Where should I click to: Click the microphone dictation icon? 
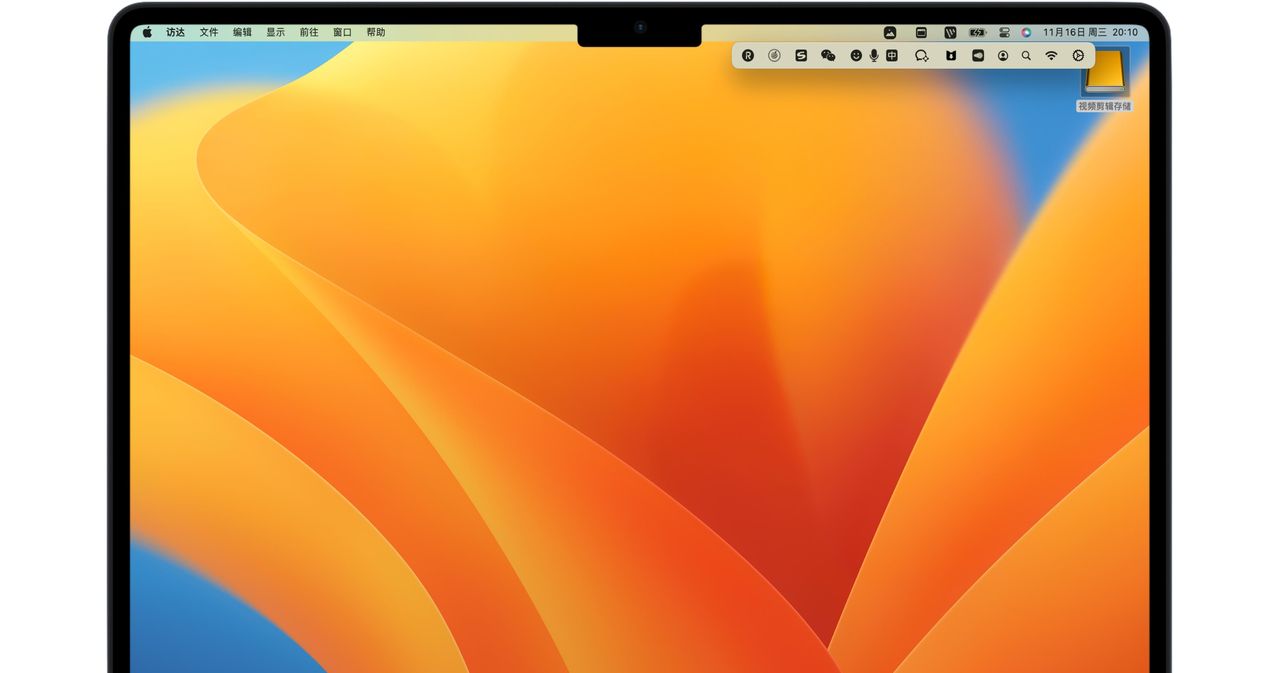click(874, 56)
